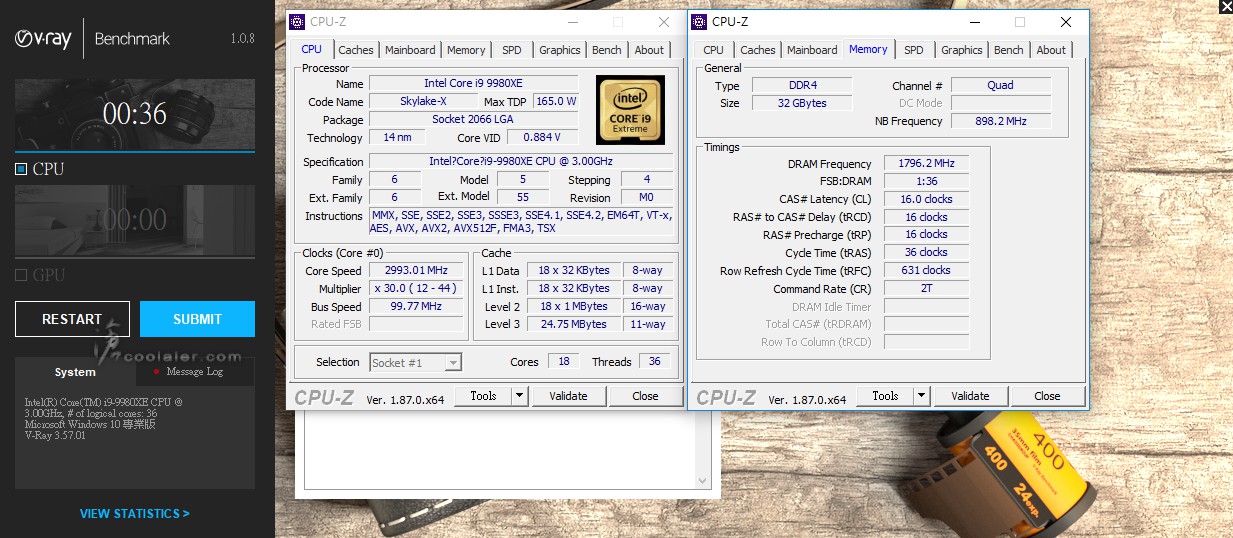Toggle the GPU checkbox in V-Ray Benchmark
The height and width of the screenshot is (538, 1233).
[x=21, y=275]
